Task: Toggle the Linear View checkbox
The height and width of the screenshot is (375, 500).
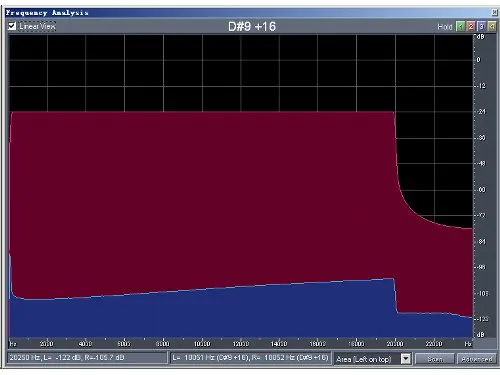Action: 12,26
